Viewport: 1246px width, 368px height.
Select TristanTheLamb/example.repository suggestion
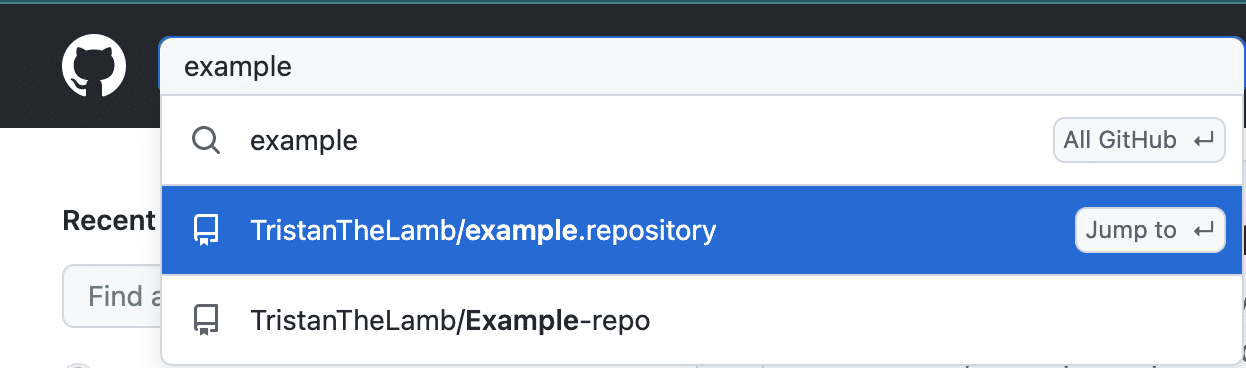702,231
